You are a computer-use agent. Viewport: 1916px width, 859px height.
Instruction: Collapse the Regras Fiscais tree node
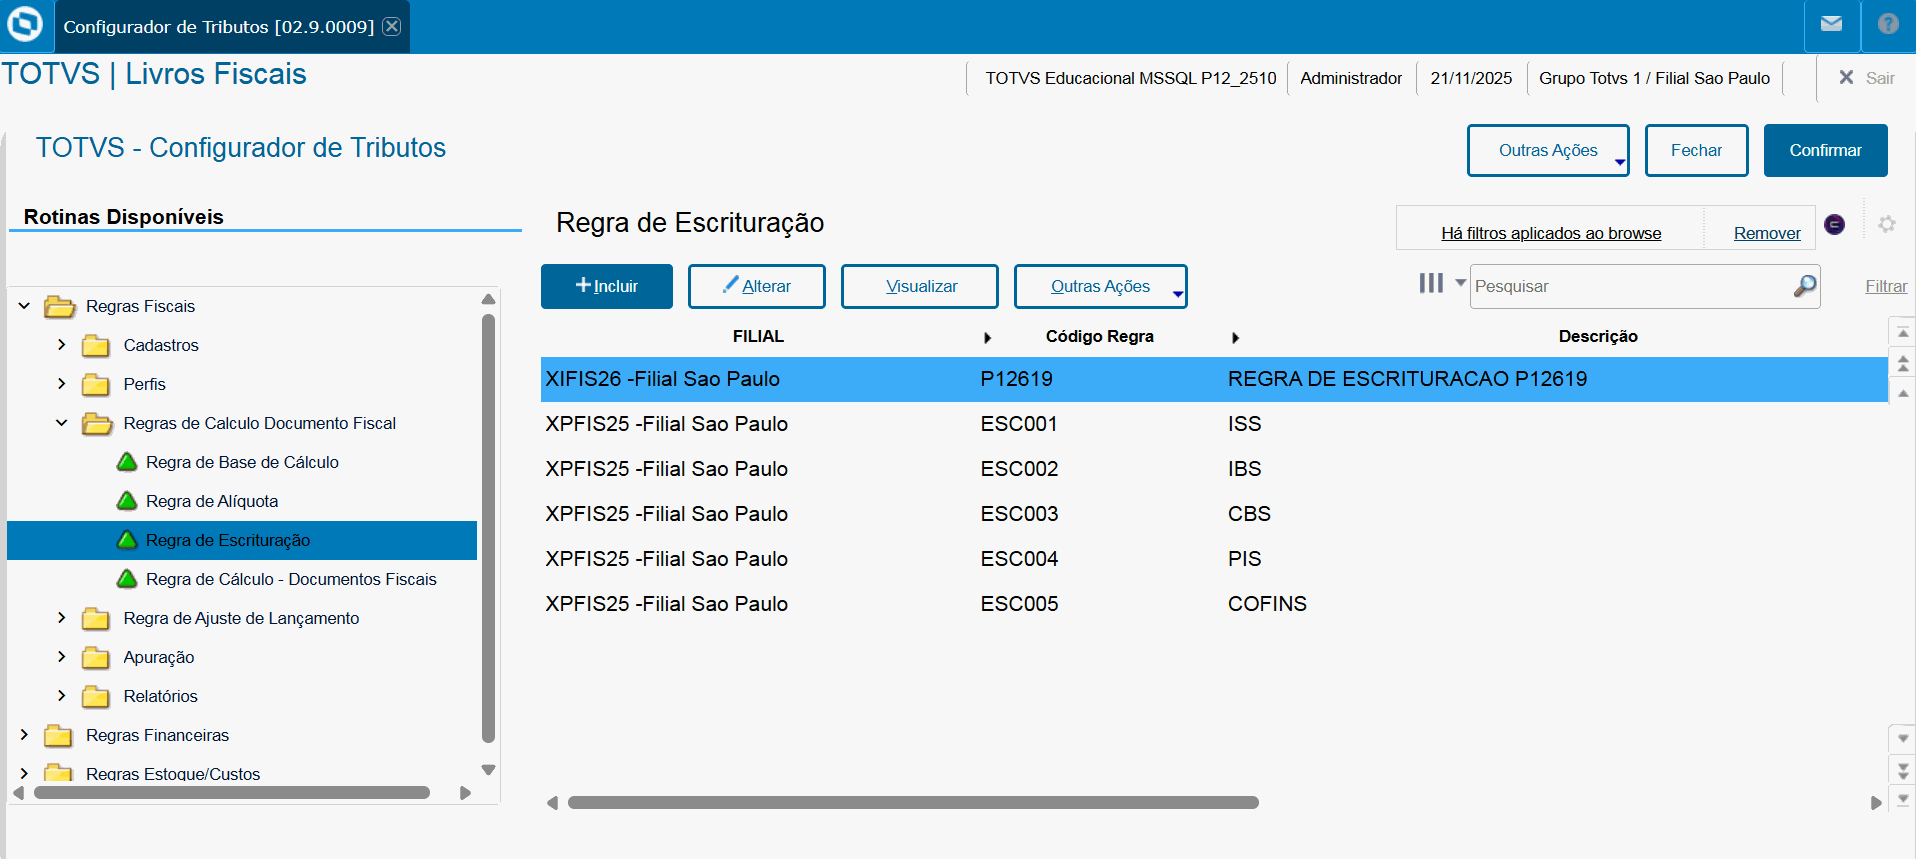(24, 306)
